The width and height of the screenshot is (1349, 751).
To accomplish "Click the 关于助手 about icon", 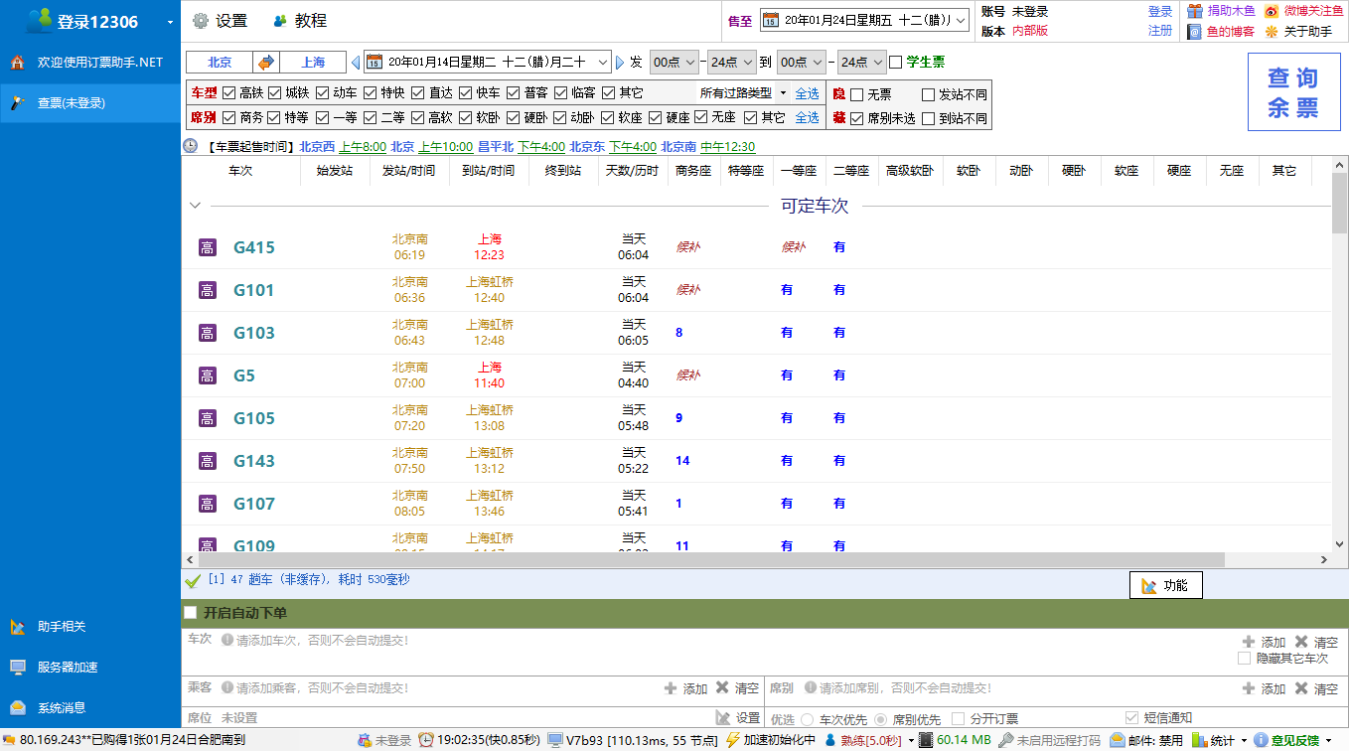I will (x=1271, y=31).
